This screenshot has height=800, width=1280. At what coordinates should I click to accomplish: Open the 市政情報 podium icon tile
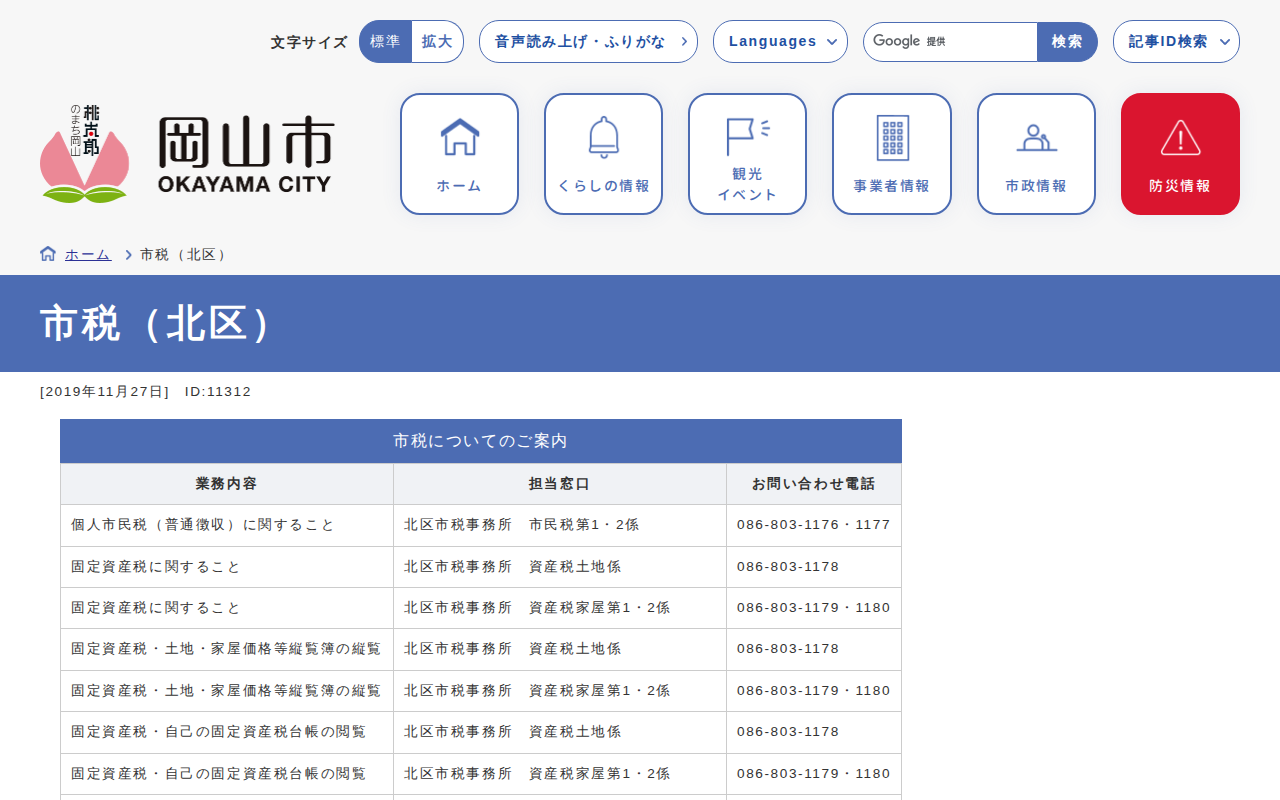(1036, 154)
